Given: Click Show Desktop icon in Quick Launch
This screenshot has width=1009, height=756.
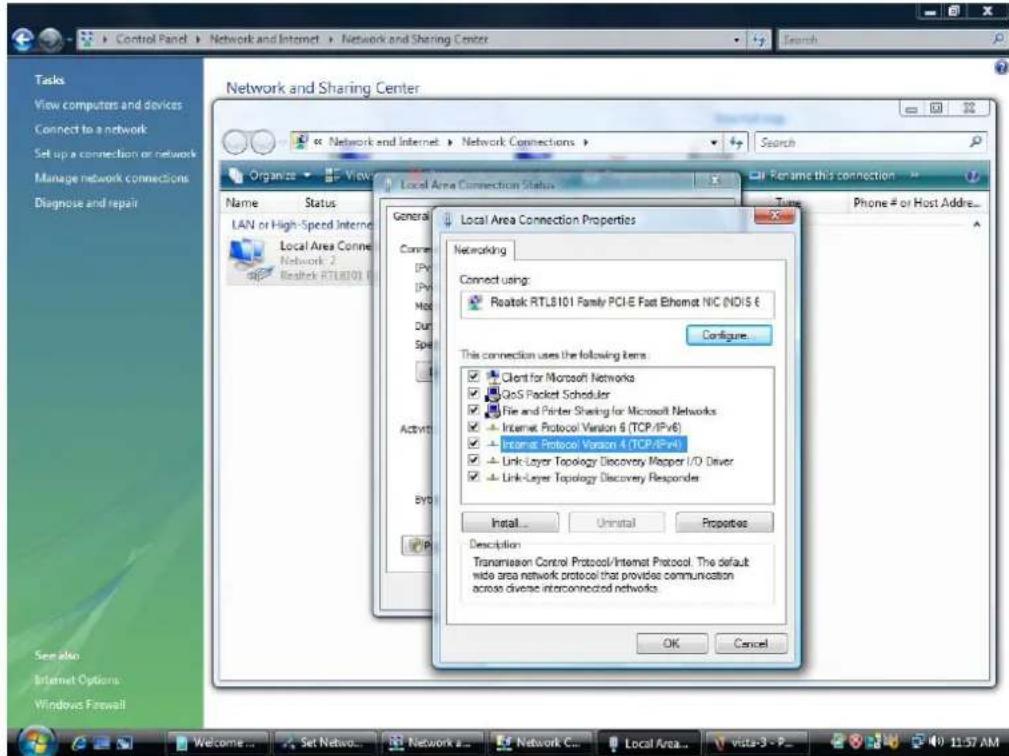Looking at the screenshot, I should 101,743.
